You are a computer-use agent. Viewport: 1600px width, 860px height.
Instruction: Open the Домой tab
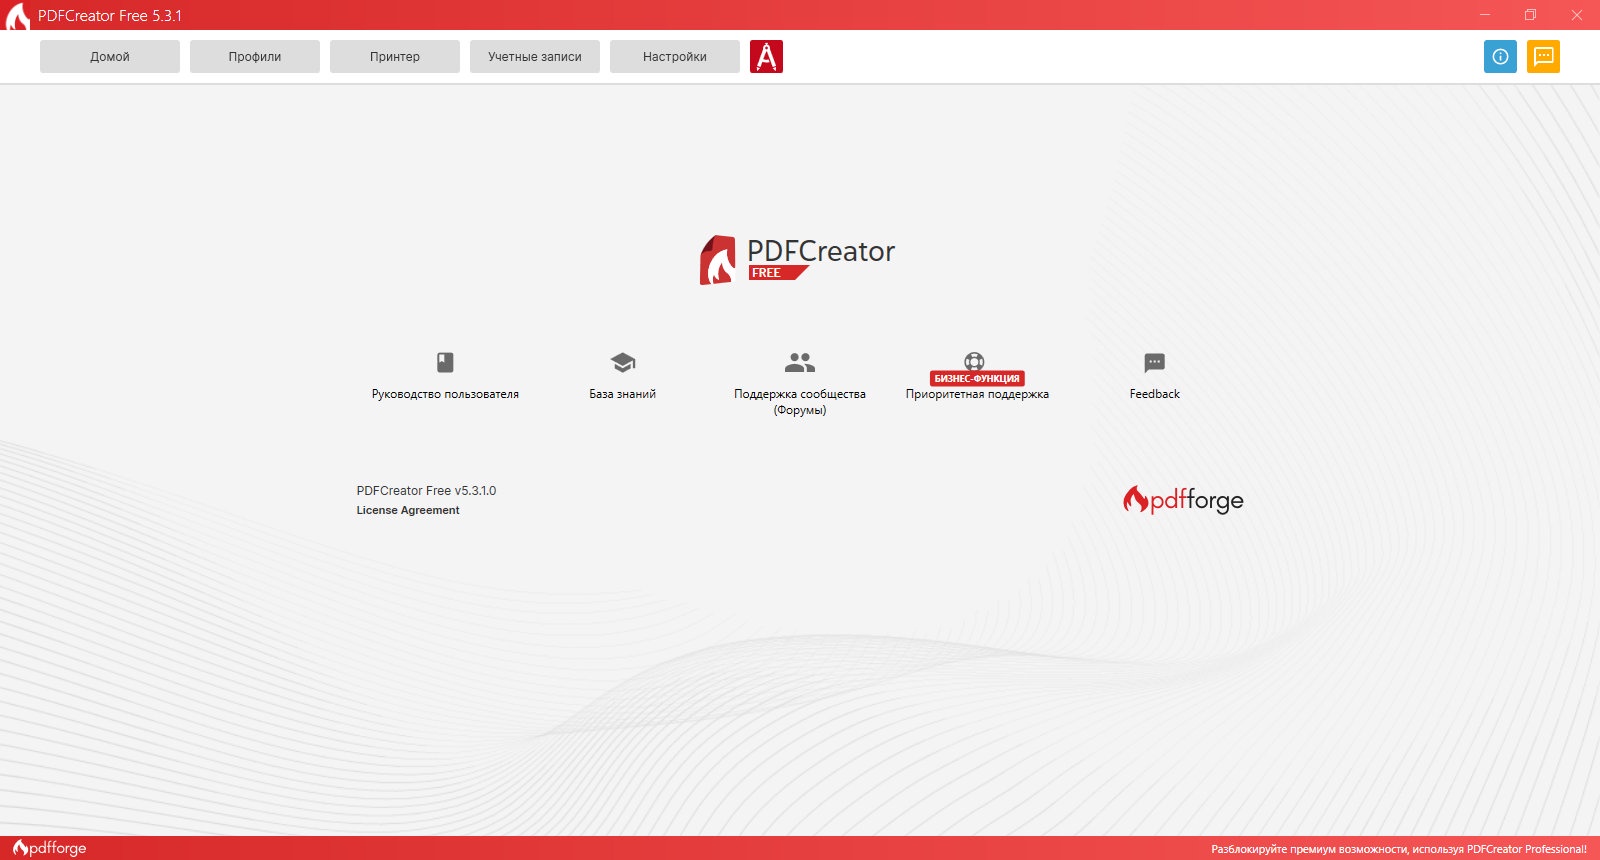(x=110, y=57)
